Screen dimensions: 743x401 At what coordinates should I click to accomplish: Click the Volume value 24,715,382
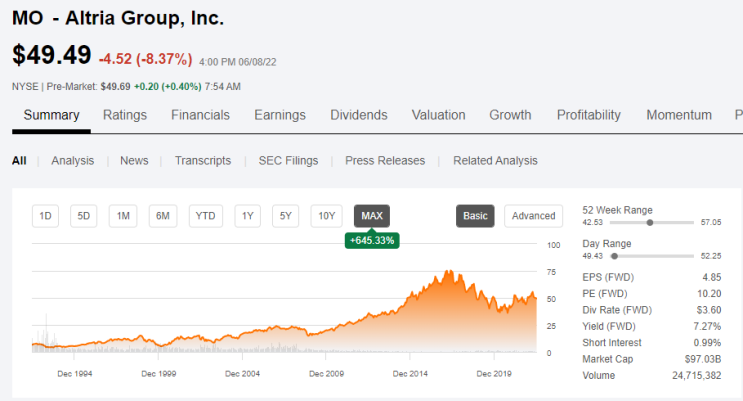pos(697,375)
